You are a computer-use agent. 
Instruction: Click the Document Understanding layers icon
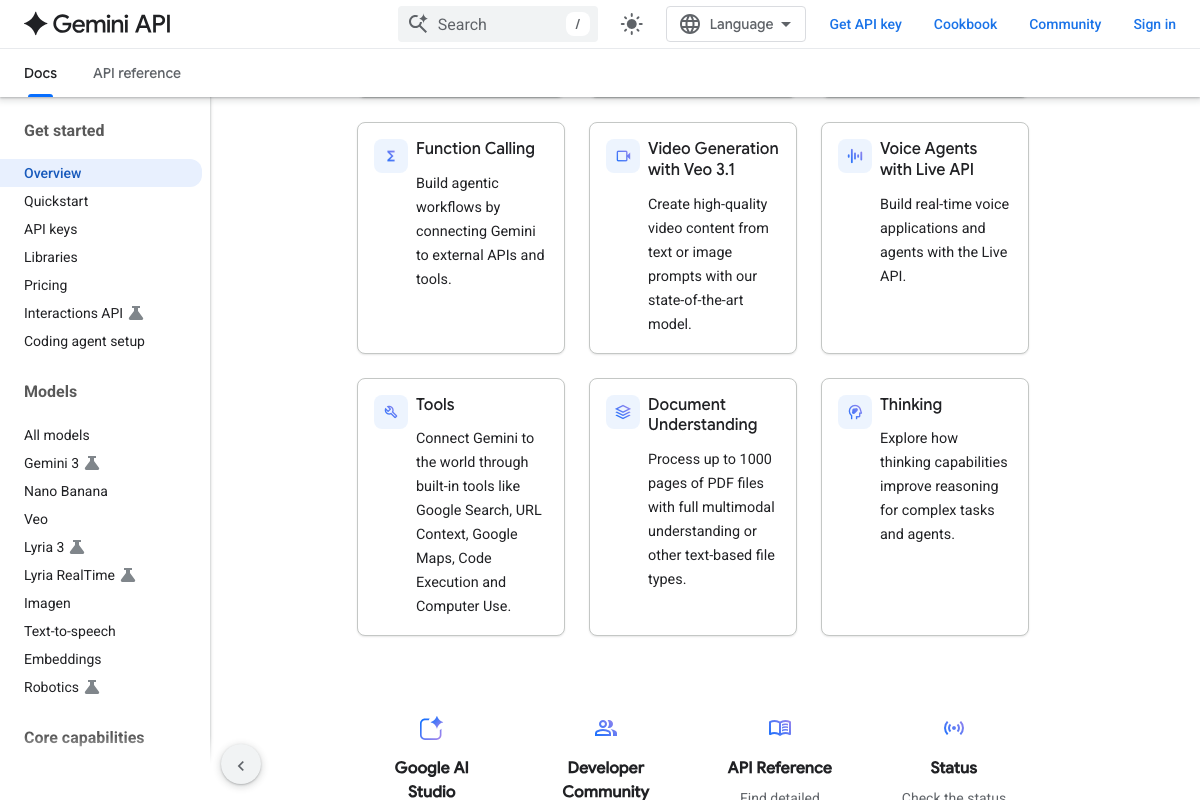click(x=623, y=412)
